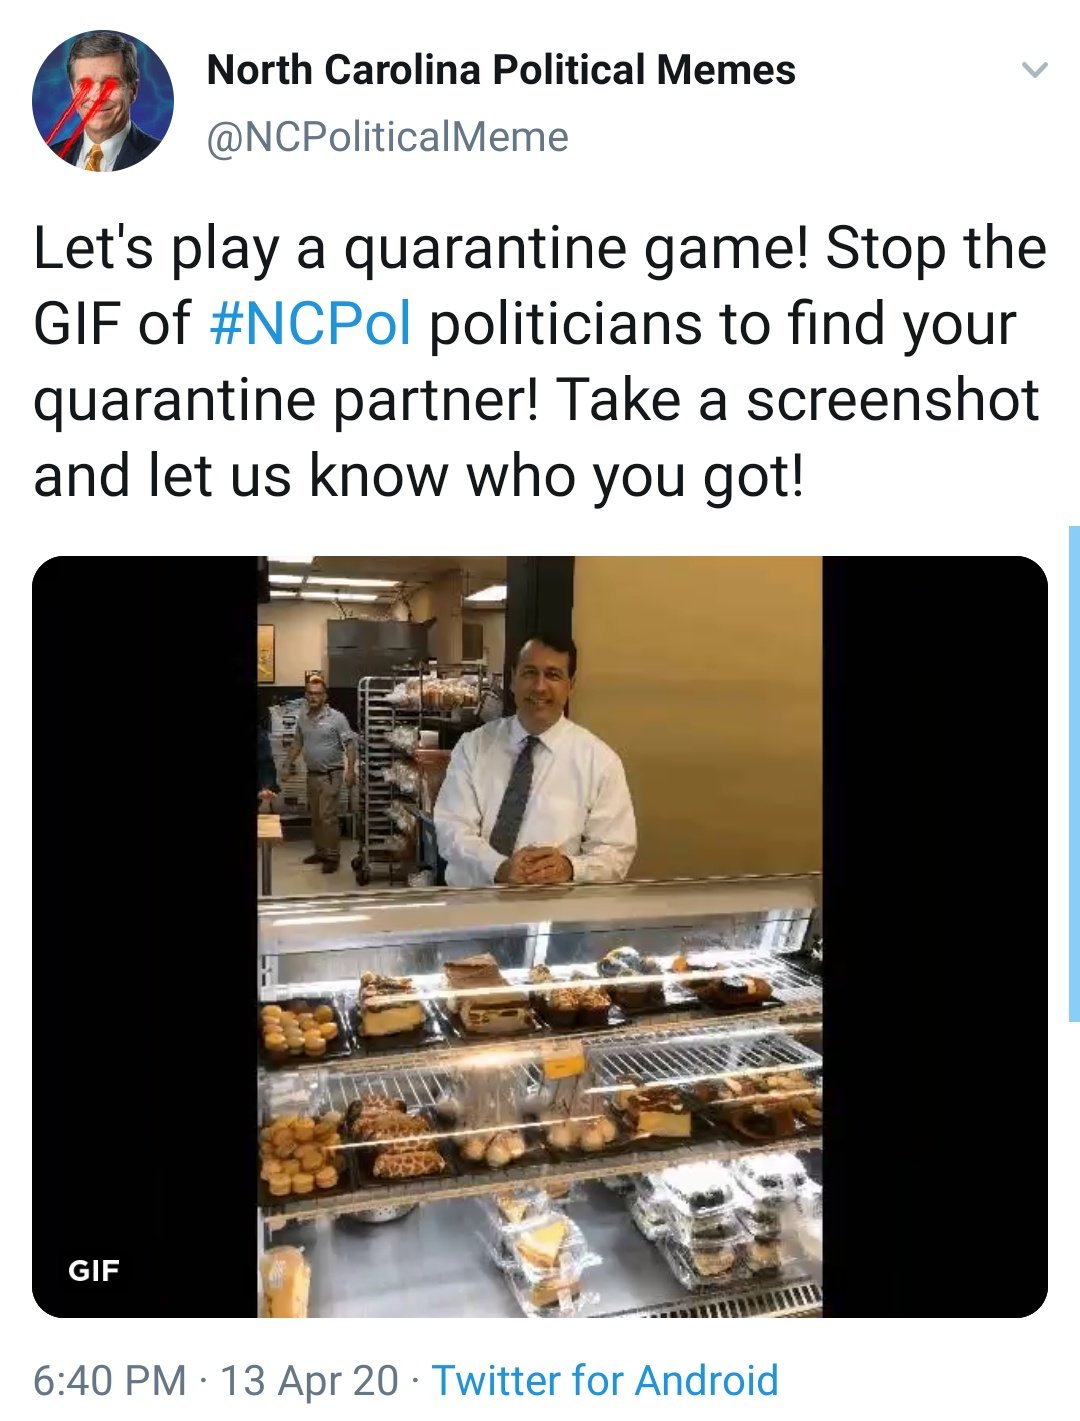The width and height of the screenshot is (1080, 1421).
Task: Click the 6:40 PM timestamp
Action: click(x=109, y=1381)
